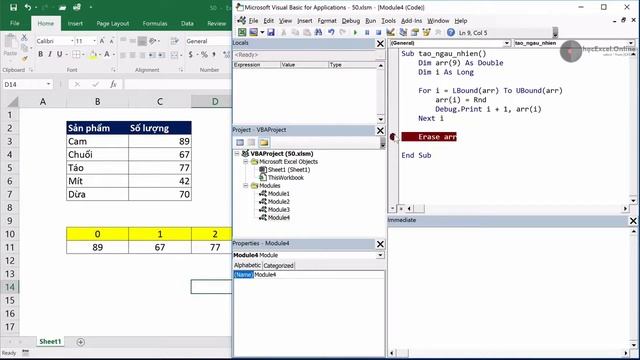
Task: Open Object Browser icon in VBA toolbar
Action: (x=427, y=32)
